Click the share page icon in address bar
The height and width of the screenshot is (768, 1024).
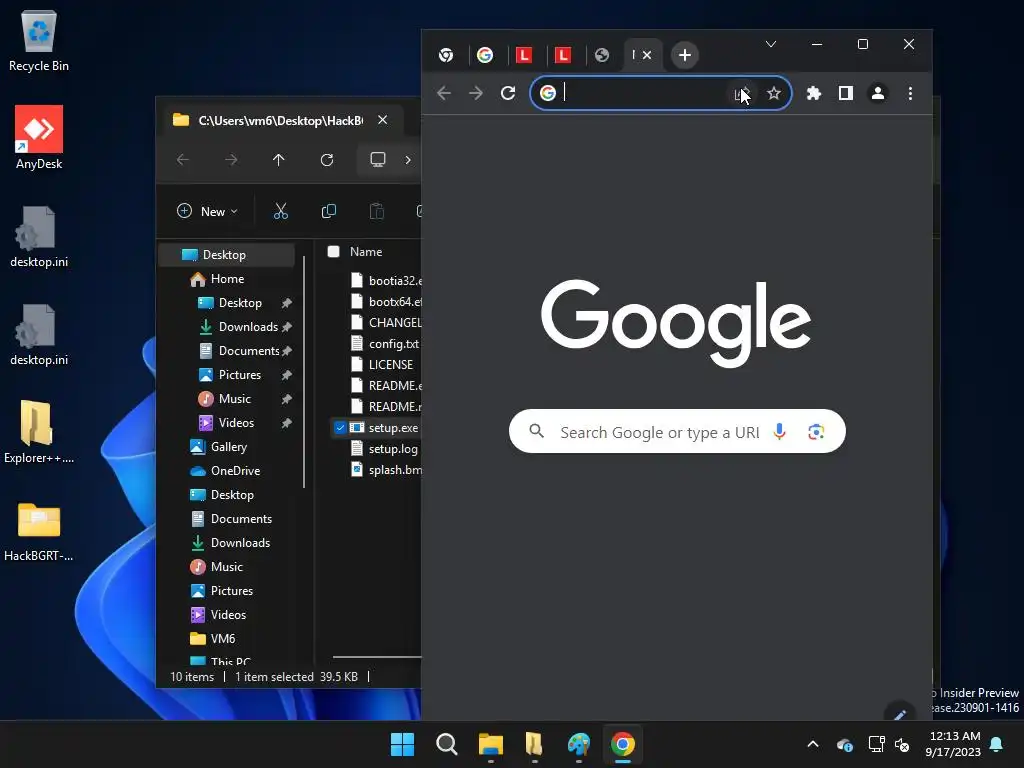coord(742,94)
